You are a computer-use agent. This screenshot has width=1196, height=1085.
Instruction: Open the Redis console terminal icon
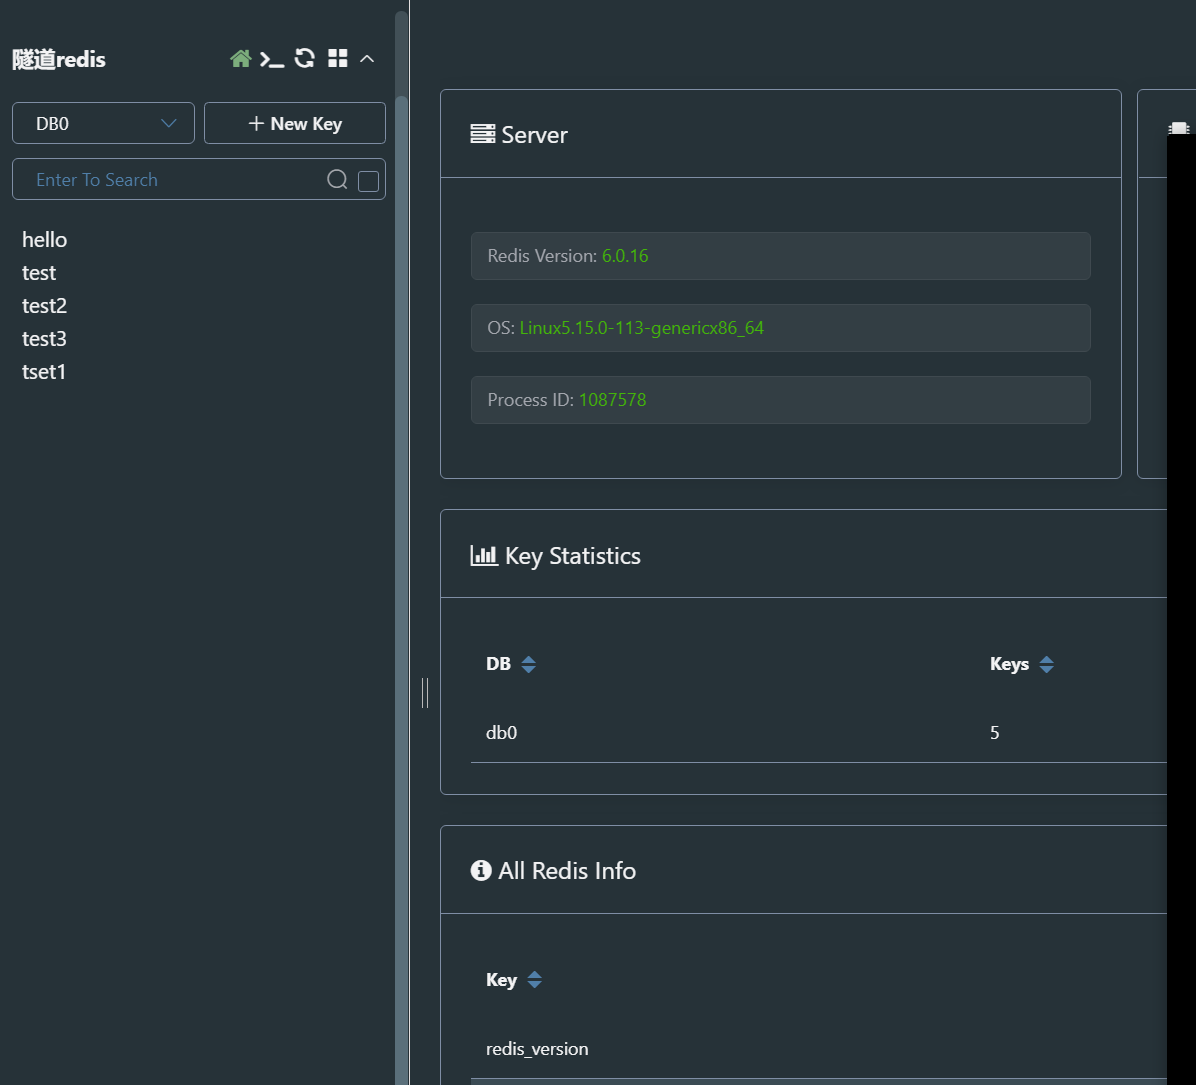[x=272, y=60]
